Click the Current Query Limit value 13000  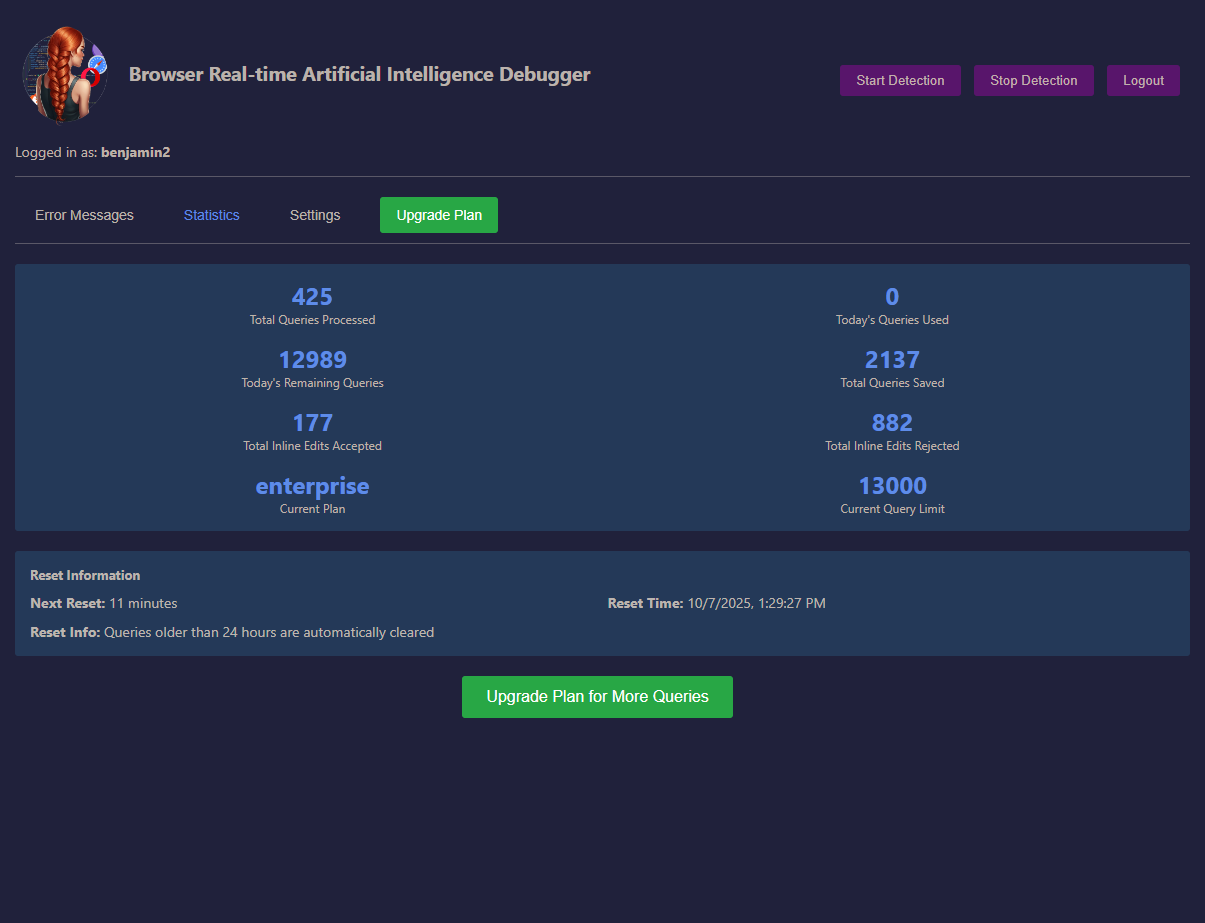pos(892,486)
